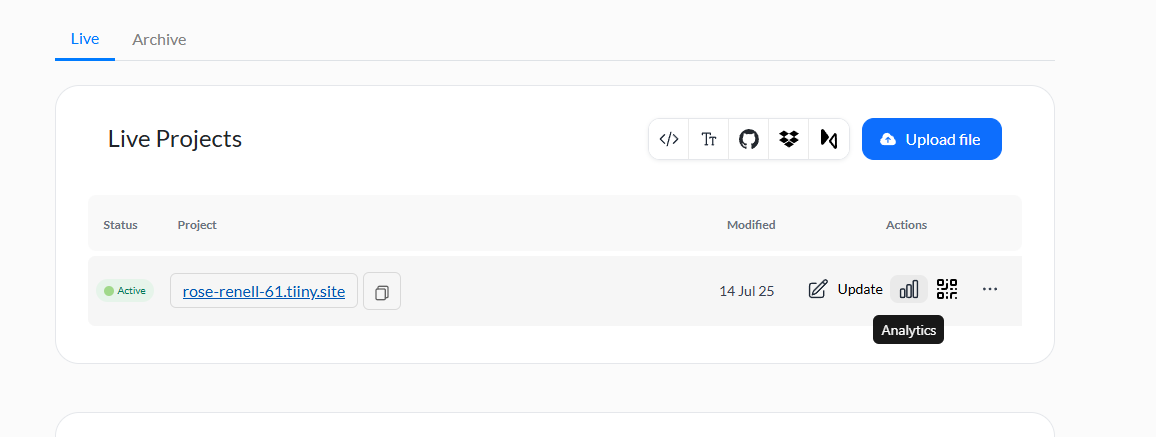The width and height of the screenshot is (1156, 437).
Task: Show the project's QR code
Action: tap(947, 289)
